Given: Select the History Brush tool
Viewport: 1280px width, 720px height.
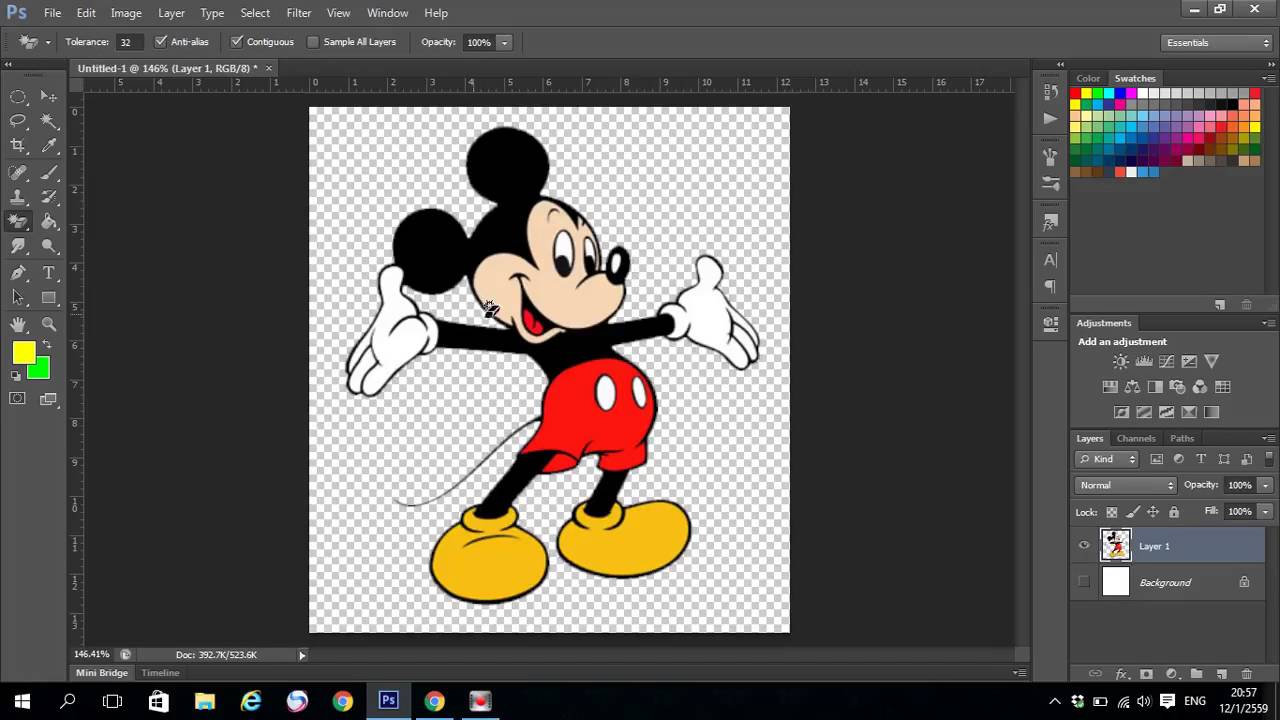Looking at the screenshot, I should (x=48, y=197).
